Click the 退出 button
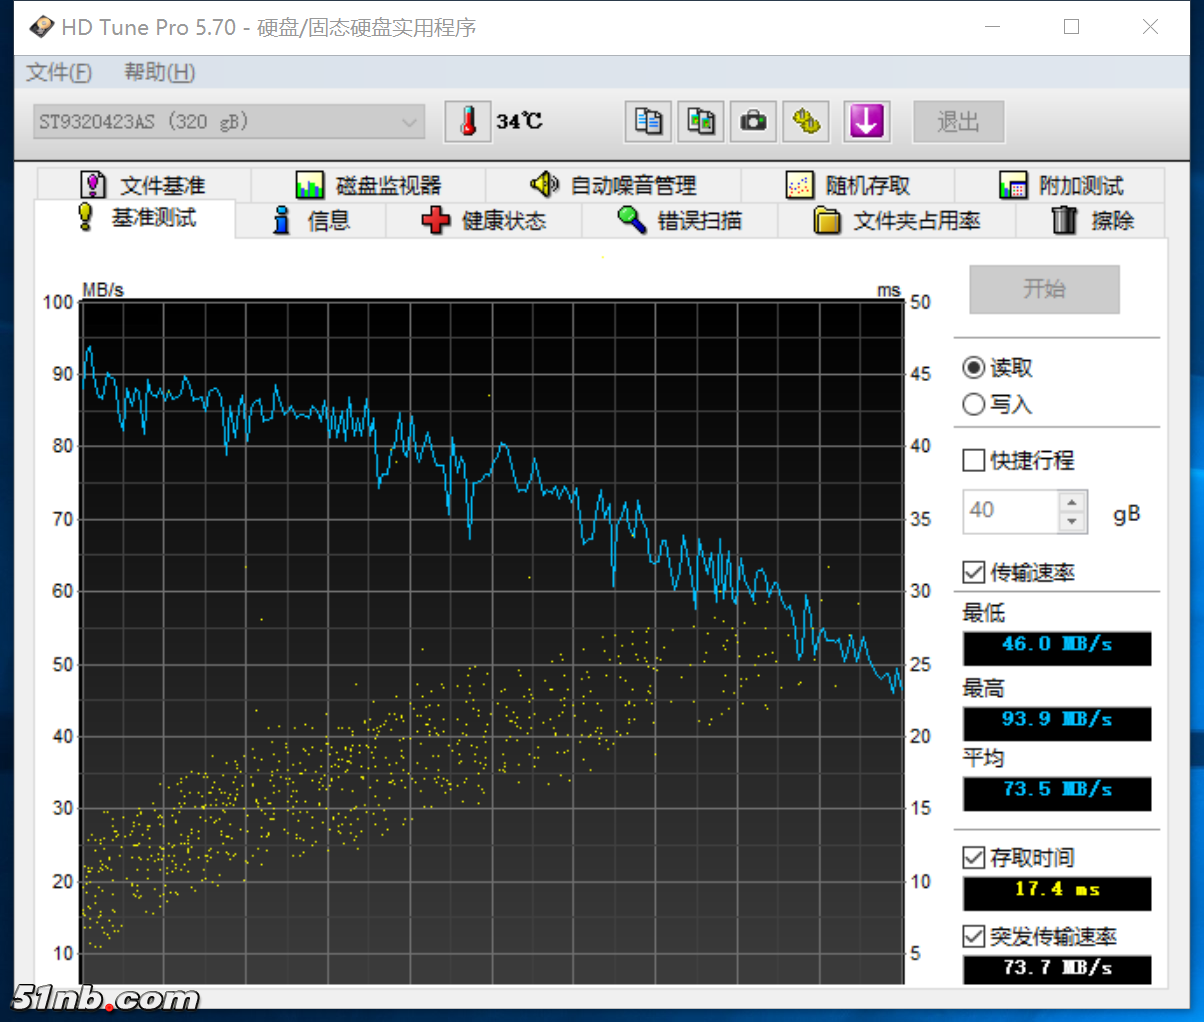The image size is (1204, 1022). 958,121
